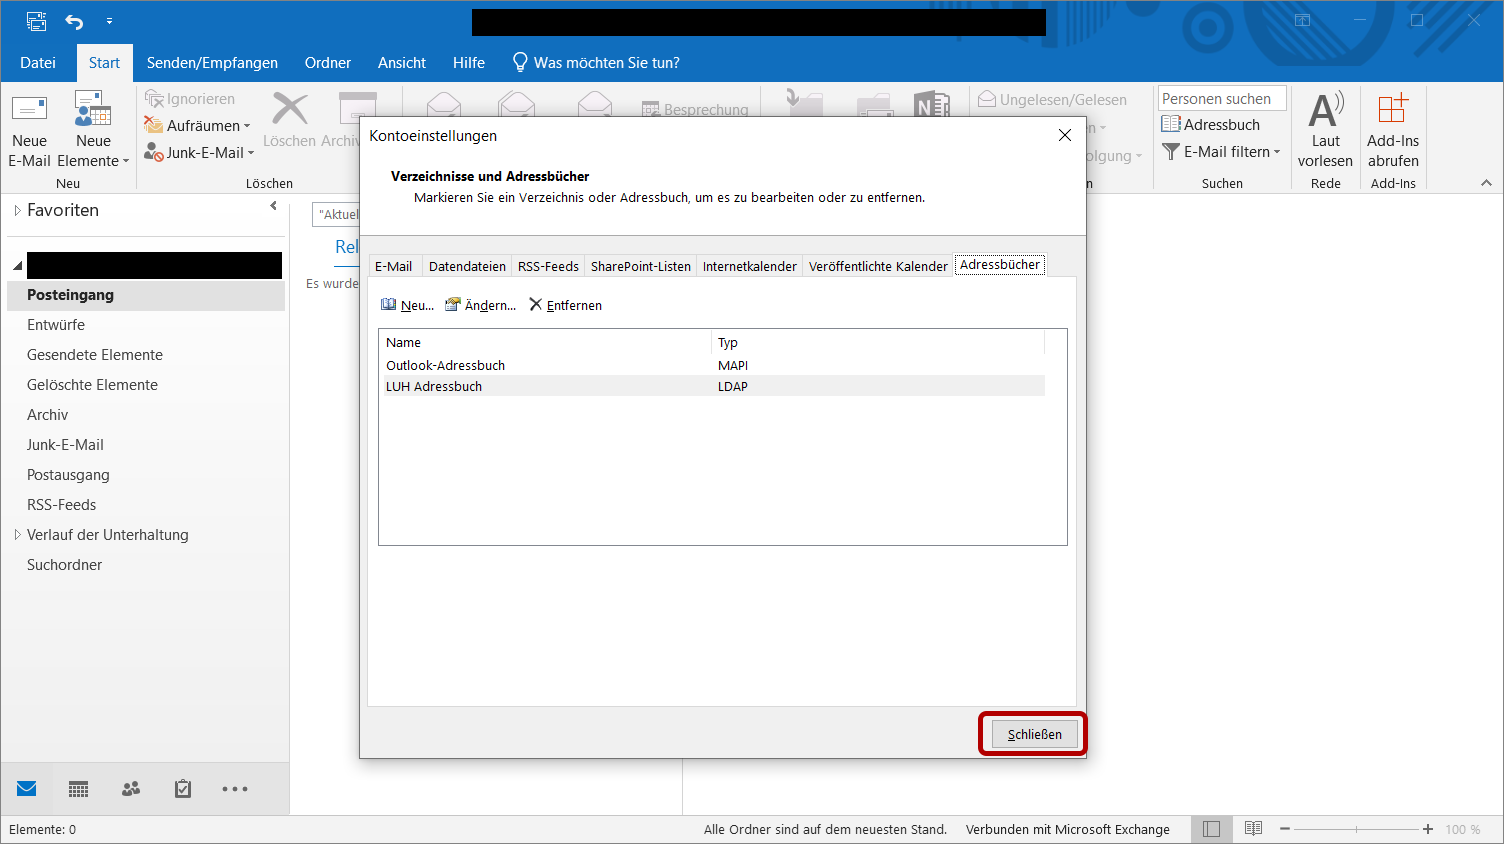This screenshot has height=844, width=1504.
Task: Select the Gesendete Elemente folder
Action: pos(146,355)
